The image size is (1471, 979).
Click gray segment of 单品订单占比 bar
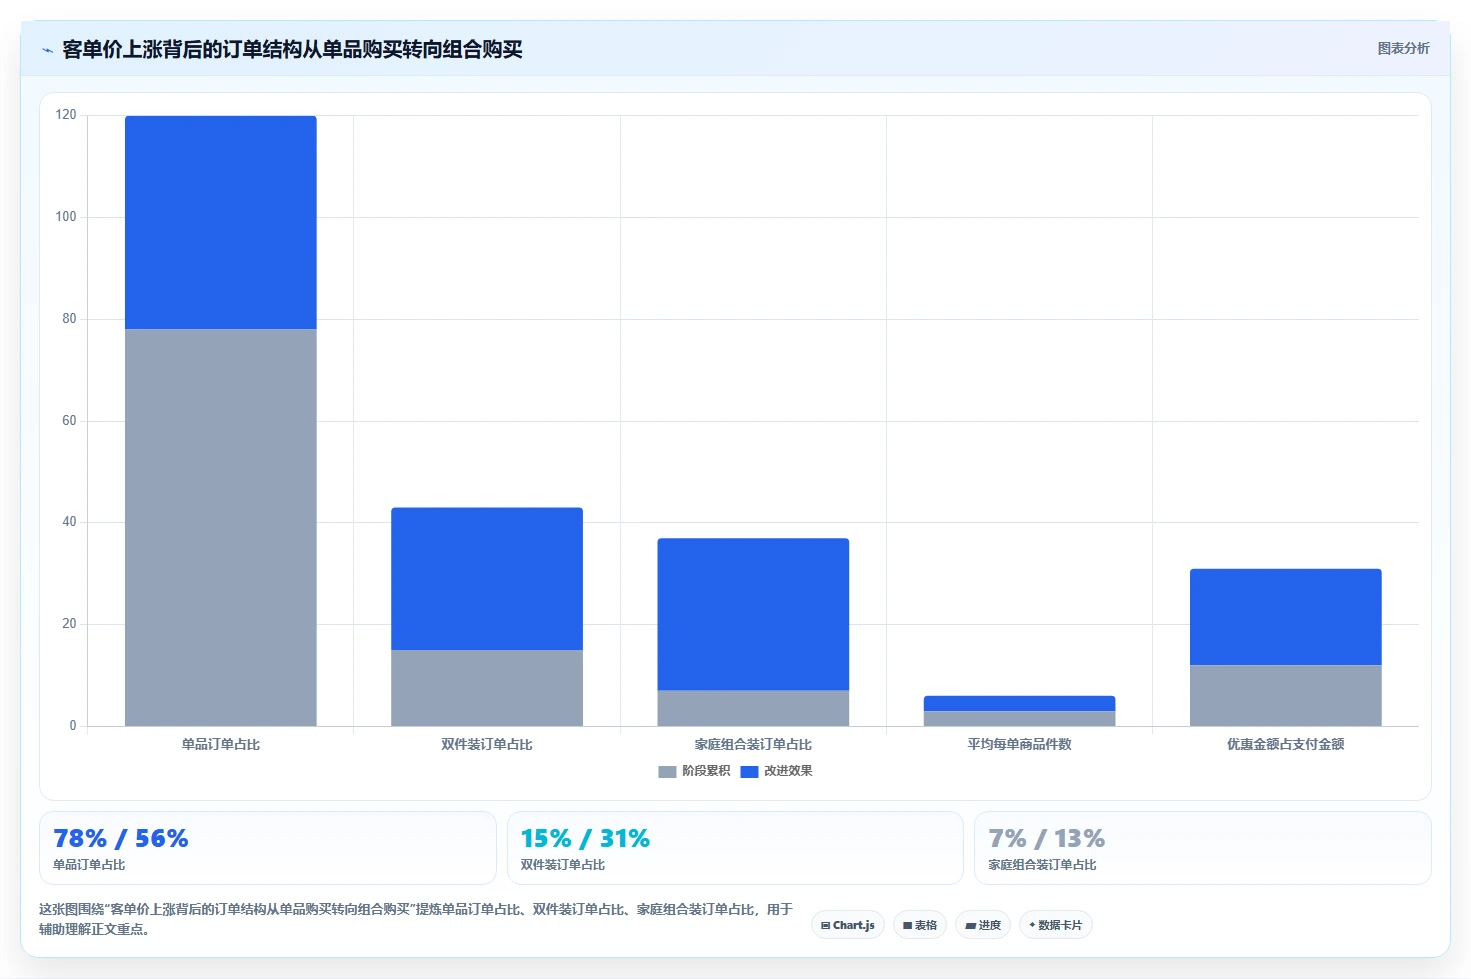pyautogui.click(x=221, y=527)
